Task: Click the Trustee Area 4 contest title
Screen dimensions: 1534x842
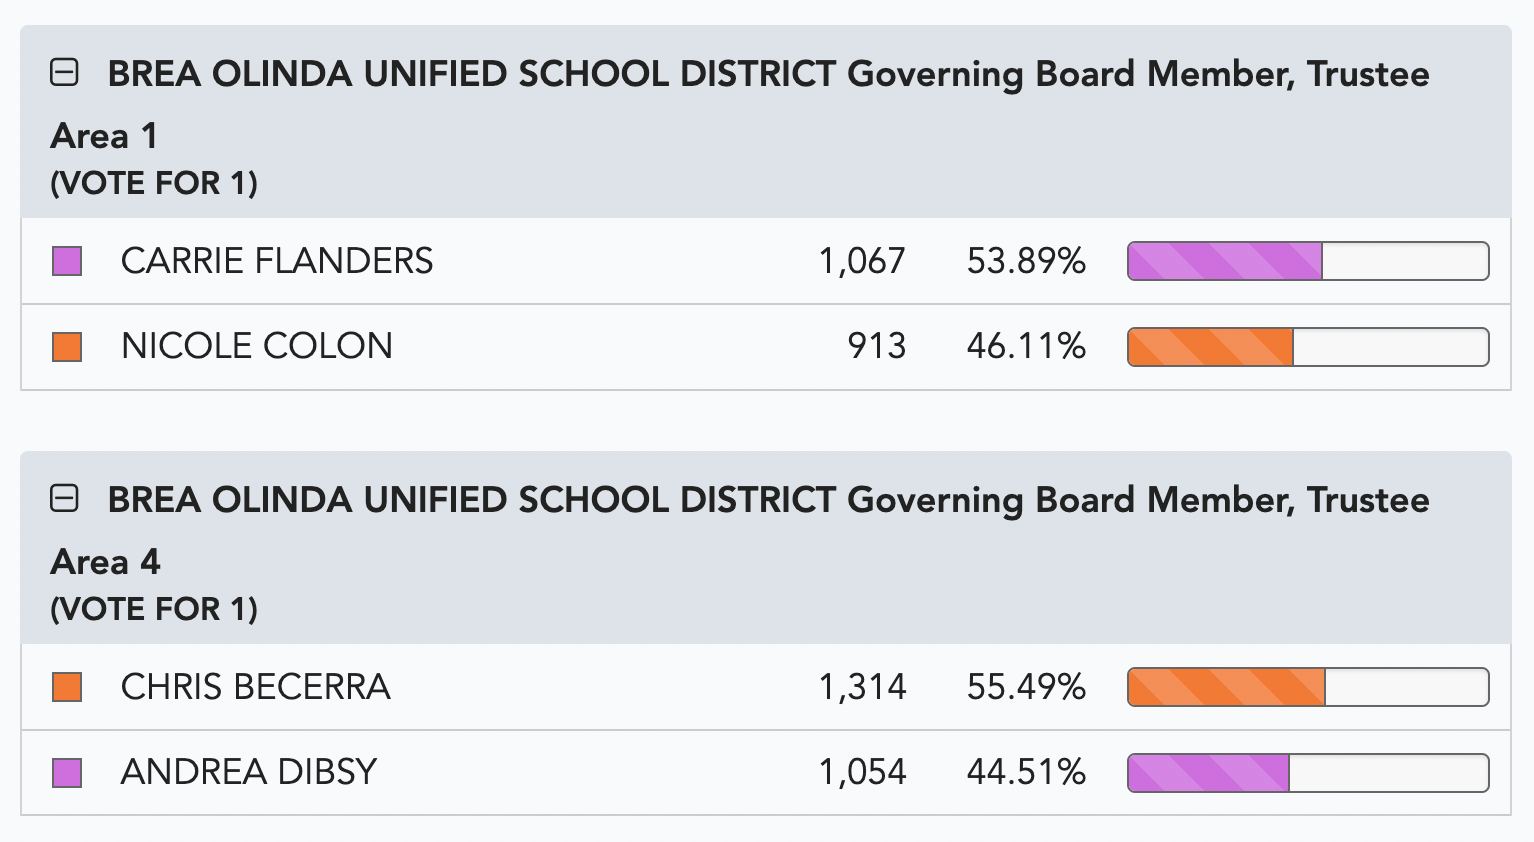Action: 740,530
